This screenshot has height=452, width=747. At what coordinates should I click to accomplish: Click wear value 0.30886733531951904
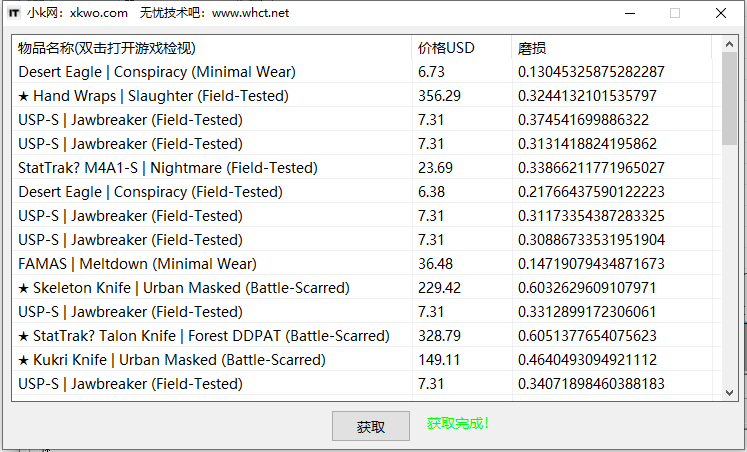[x=591, y=240]
